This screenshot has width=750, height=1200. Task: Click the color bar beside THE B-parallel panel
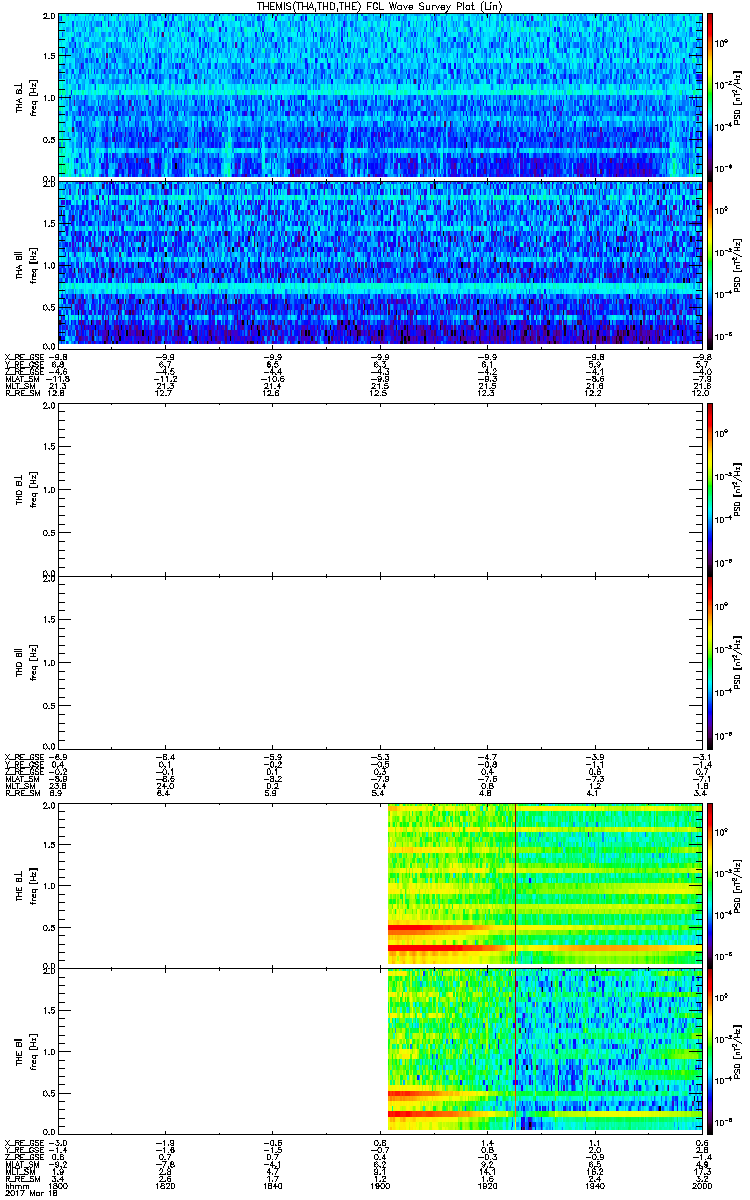(x=710, y=1049)
